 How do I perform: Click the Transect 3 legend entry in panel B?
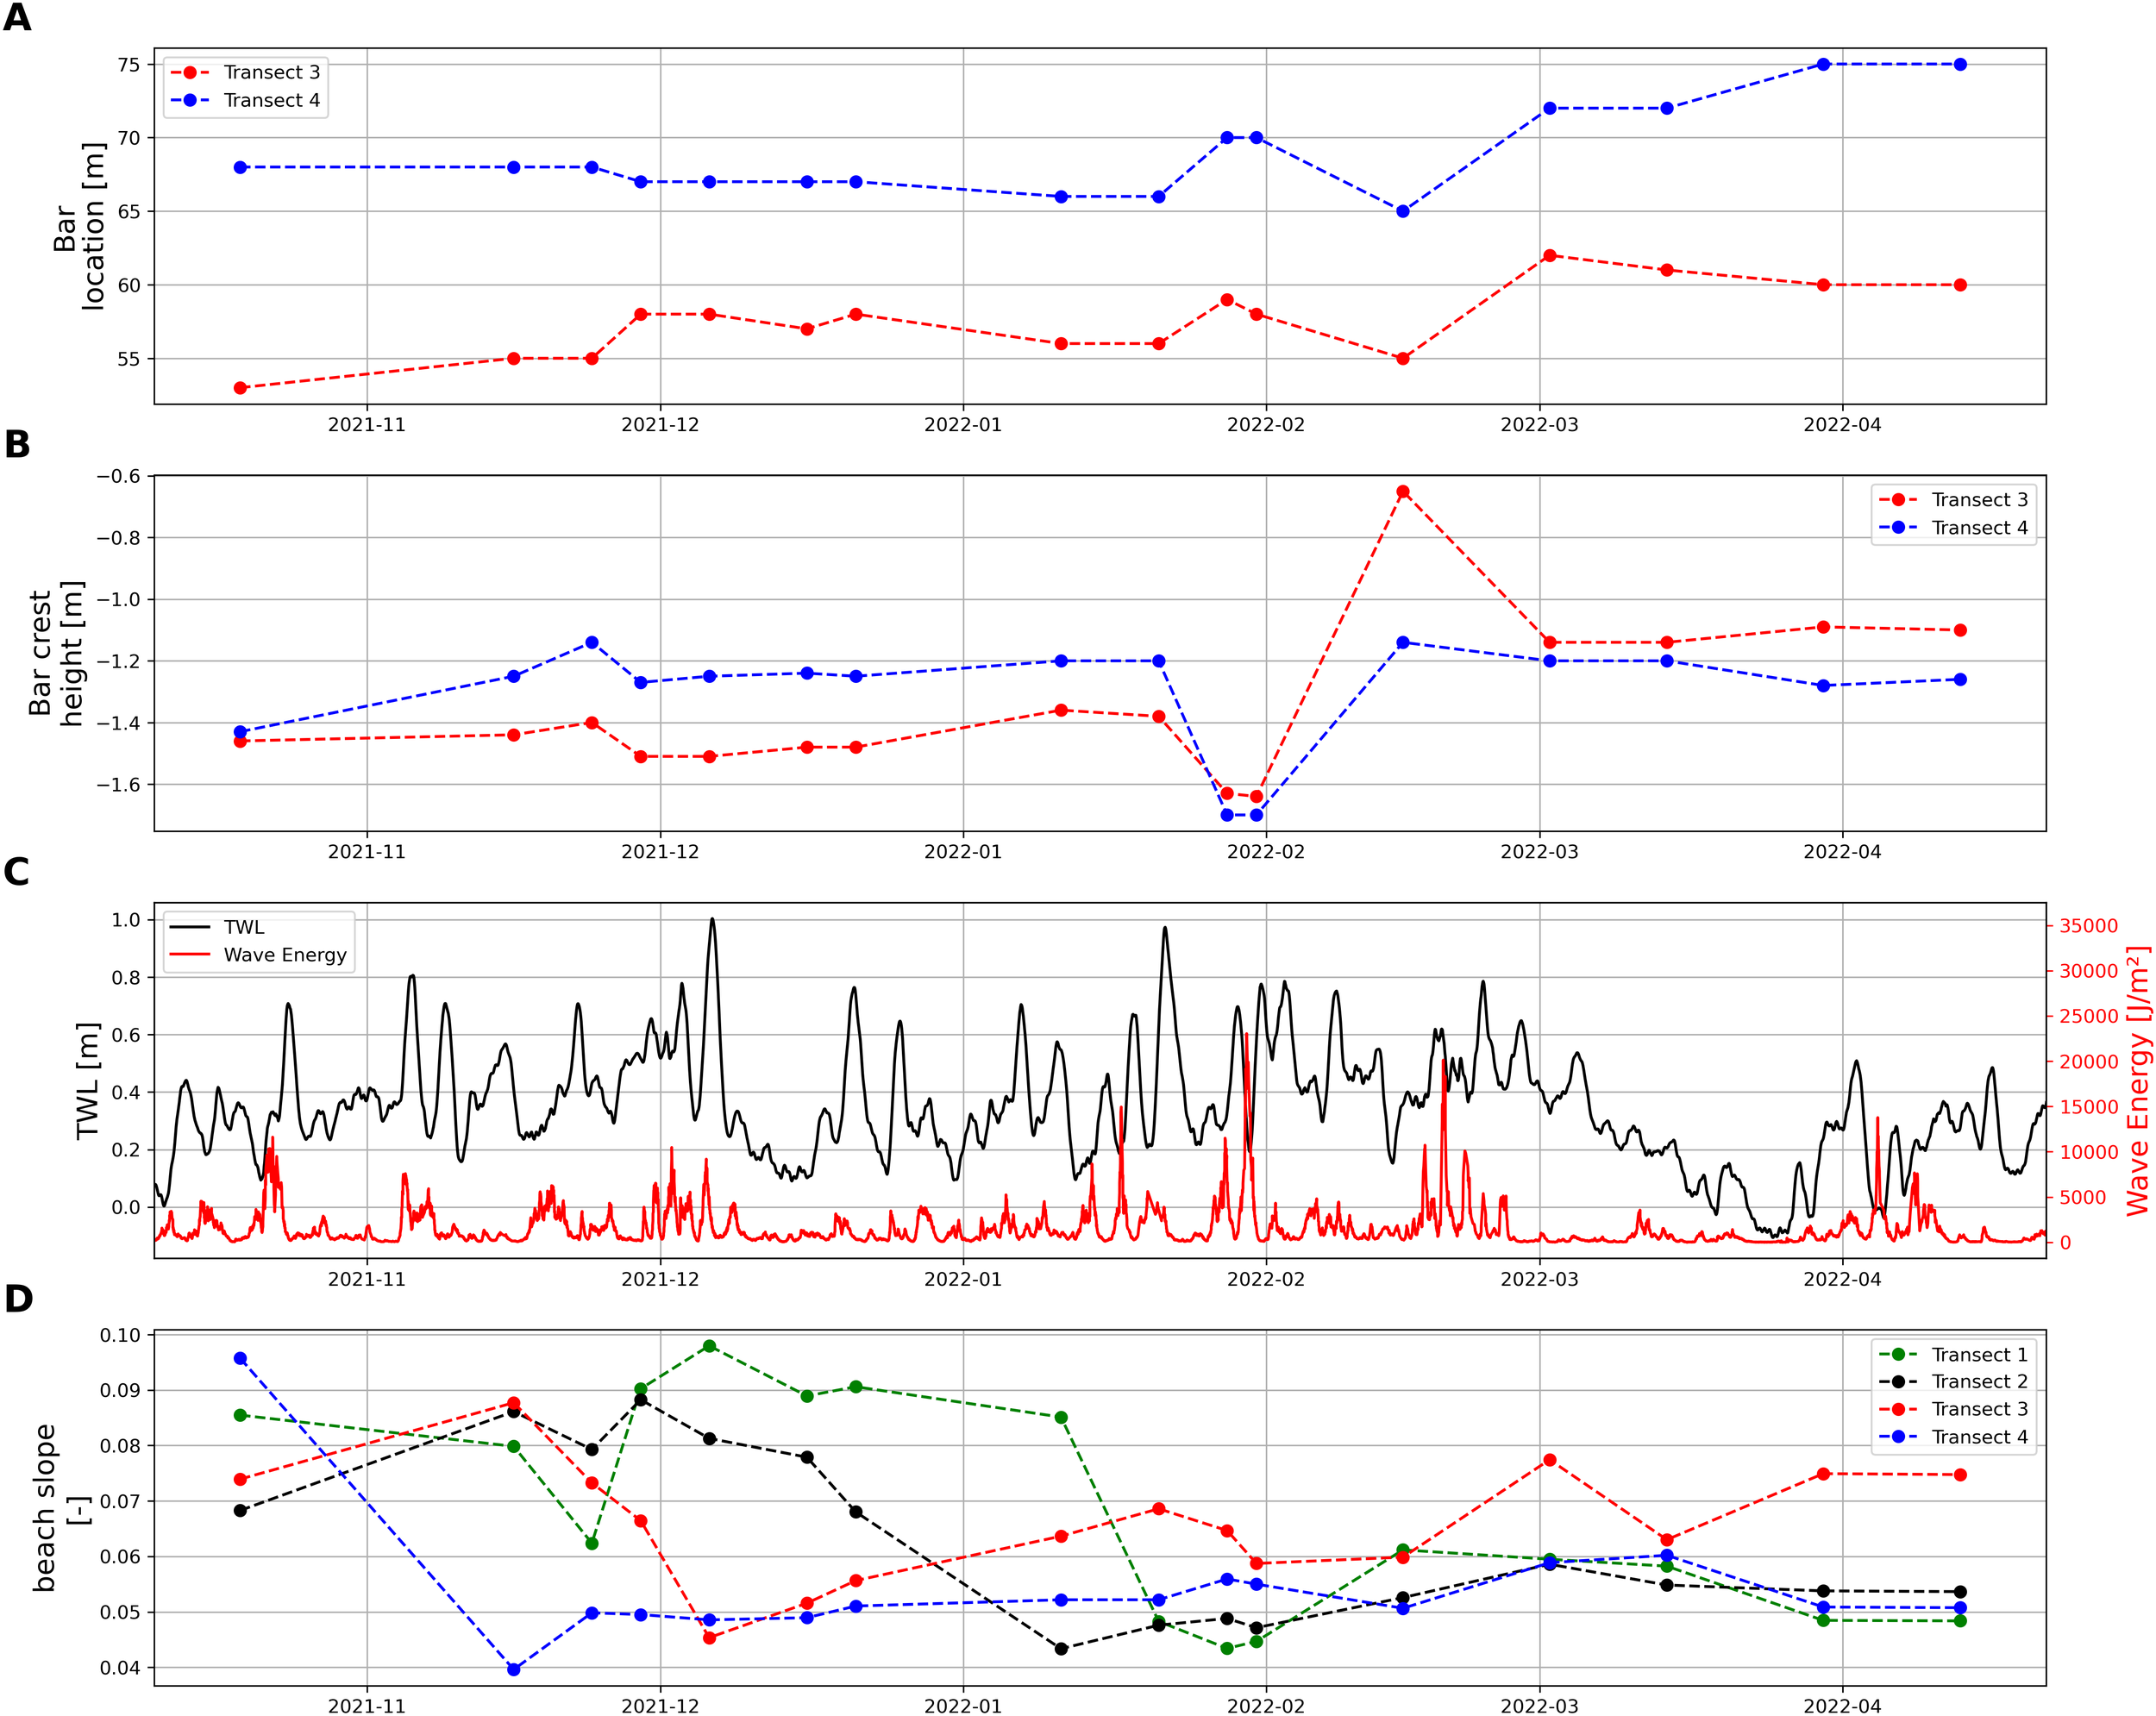pyautogui.click(x=1979, y=500)
